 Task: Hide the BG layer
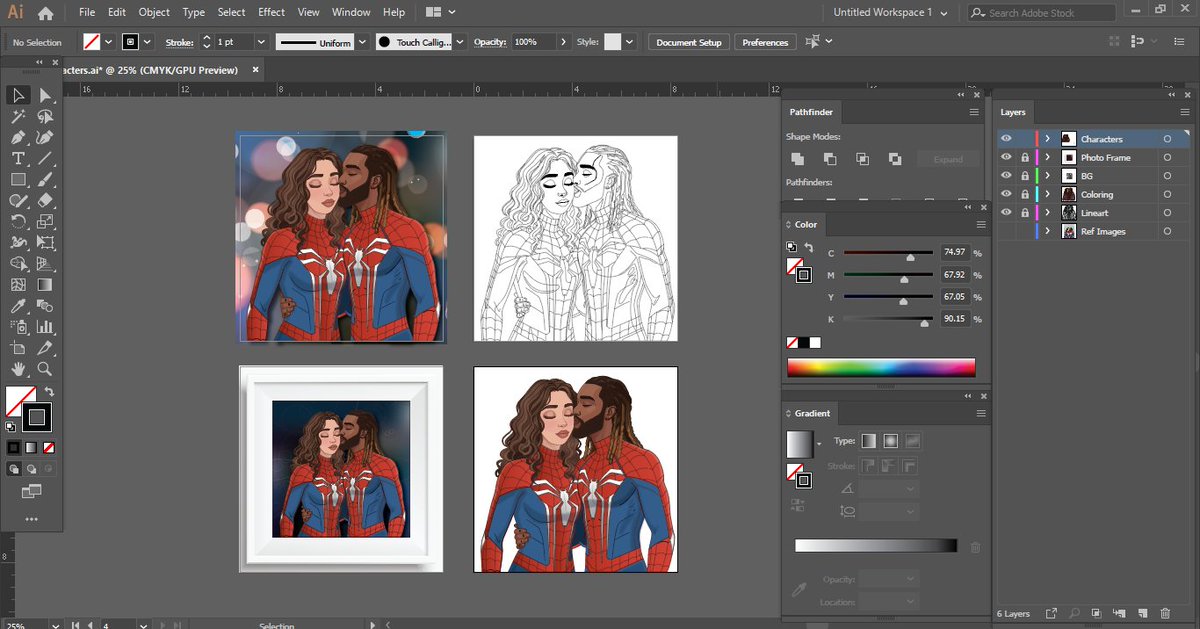[1006, 176]
